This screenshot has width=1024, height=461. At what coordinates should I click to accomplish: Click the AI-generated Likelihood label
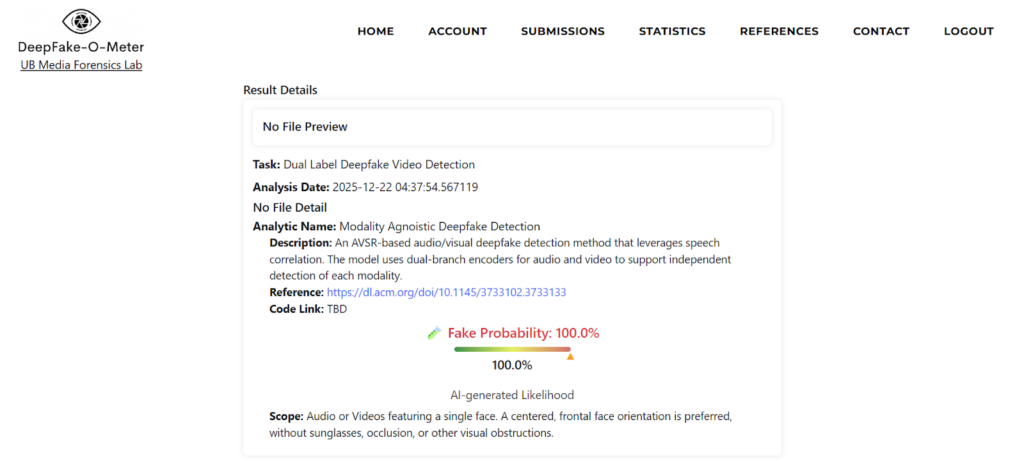tap(512, 395)
